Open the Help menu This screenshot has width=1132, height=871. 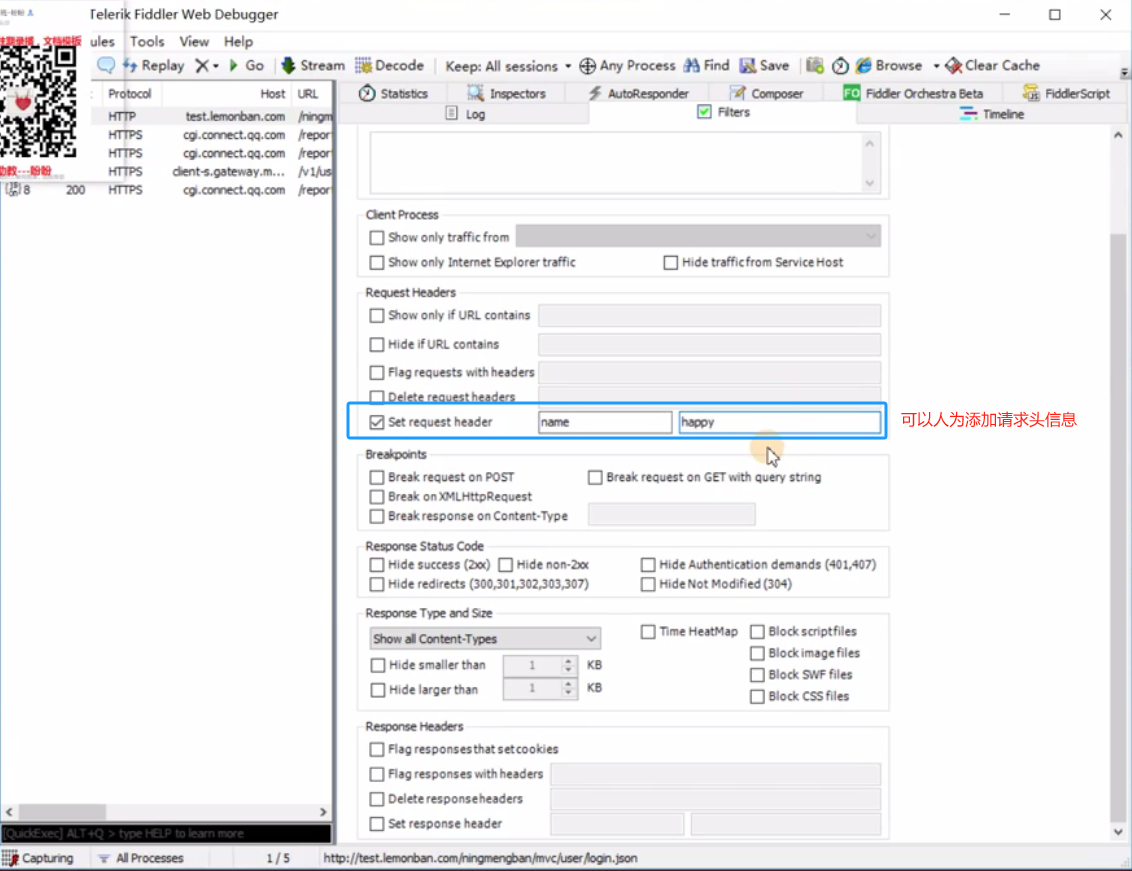pyautogui.click(x=238, y=41)
